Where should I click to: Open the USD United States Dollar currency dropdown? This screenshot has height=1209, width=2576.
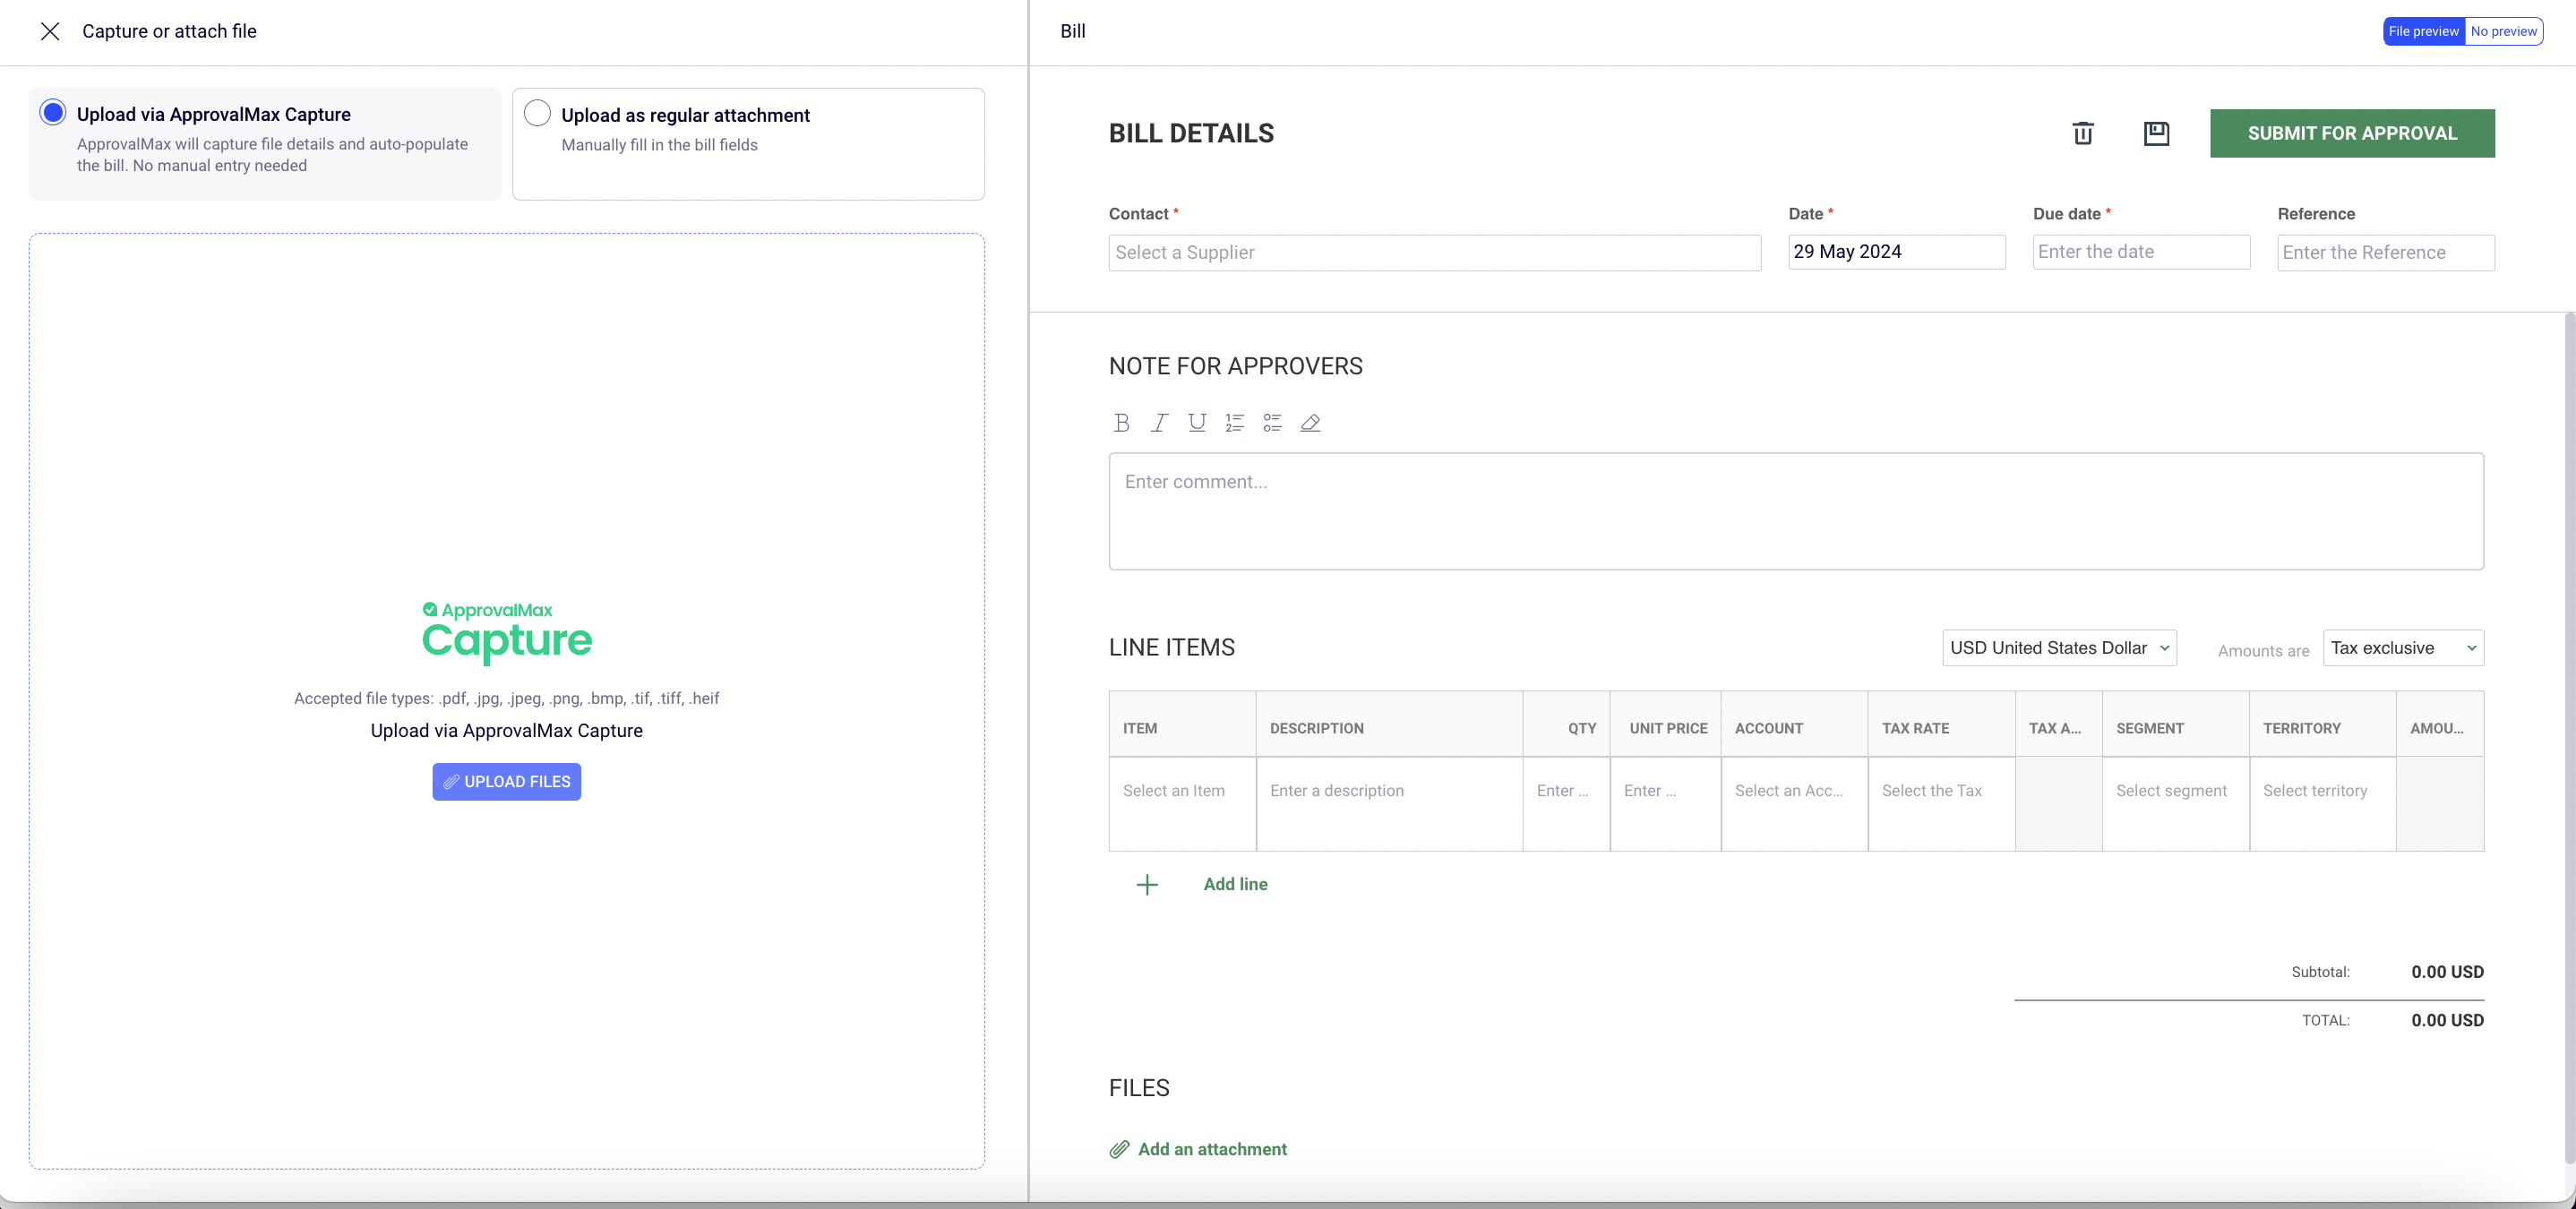[x=2059, y=648]
